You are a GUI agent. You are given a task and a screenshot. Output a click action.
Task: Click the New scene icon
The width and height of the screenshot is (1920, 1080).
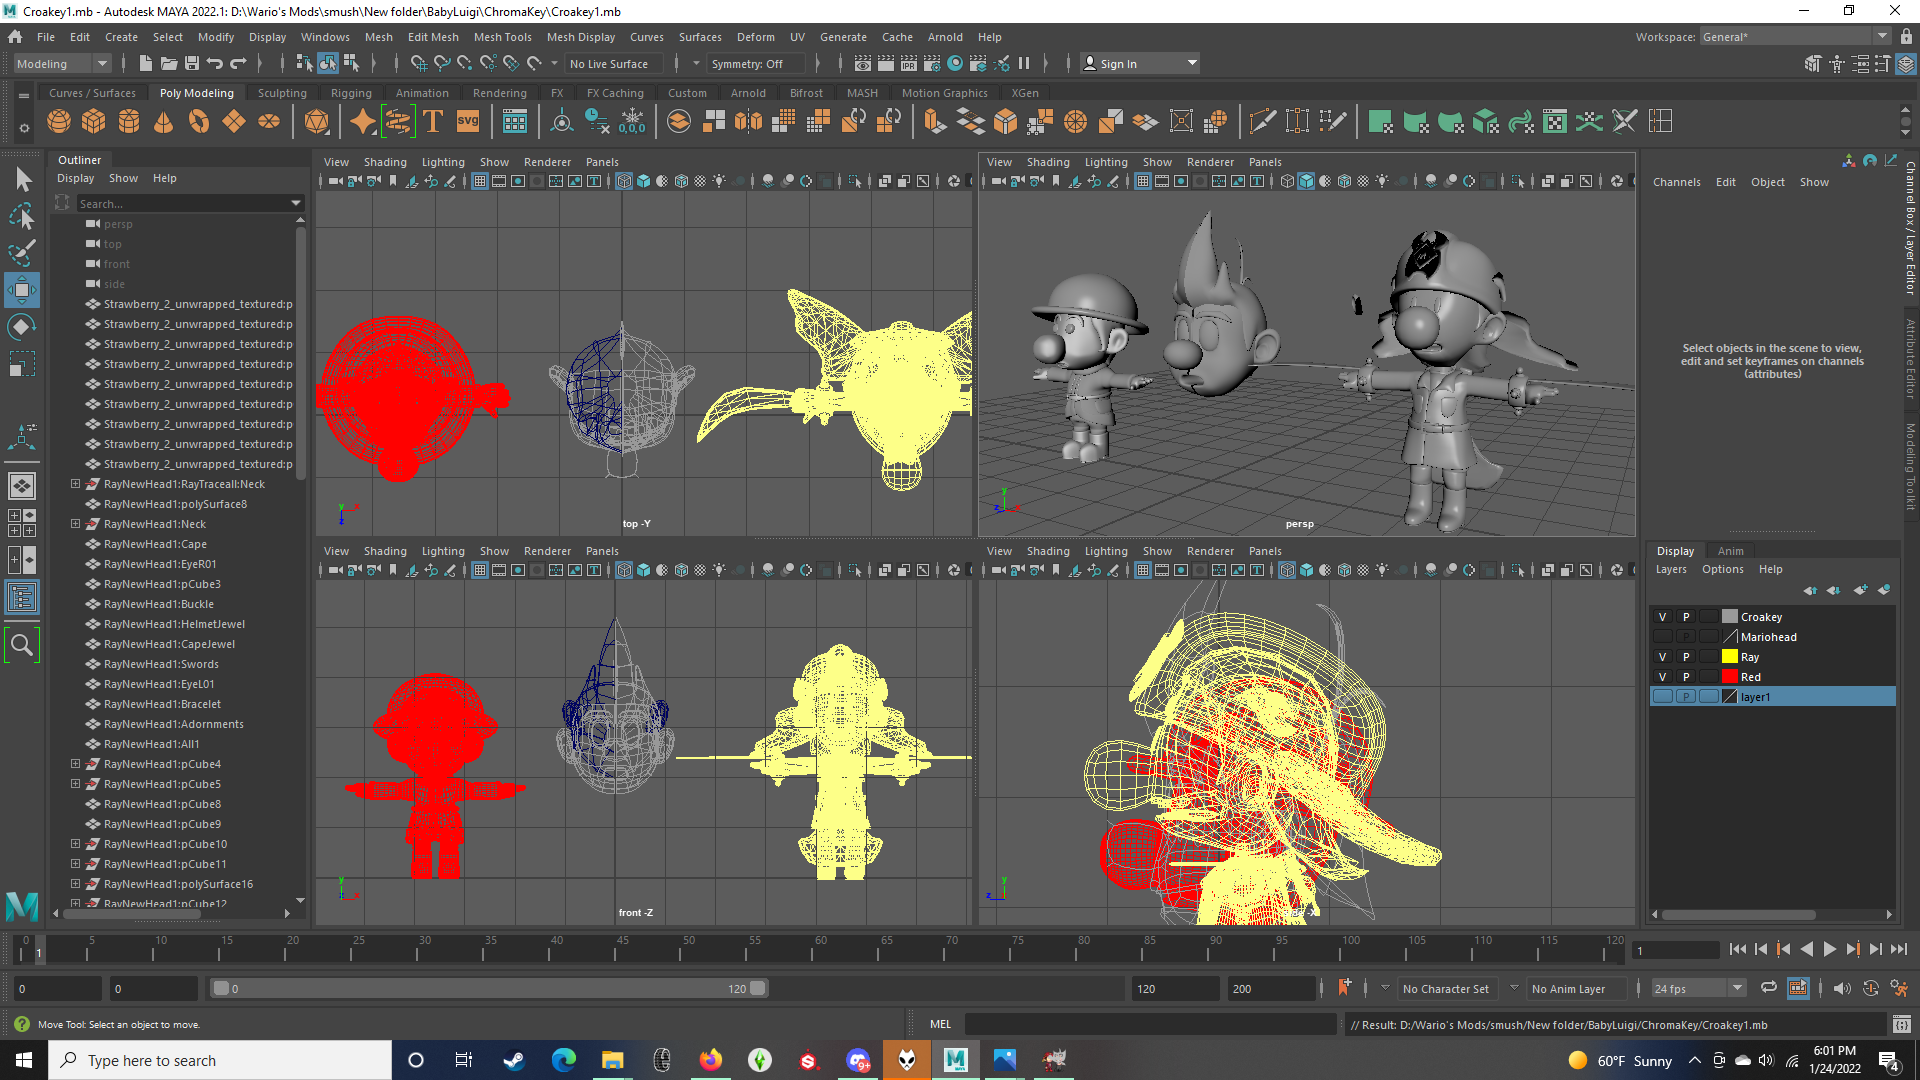(x=146, y=64)
